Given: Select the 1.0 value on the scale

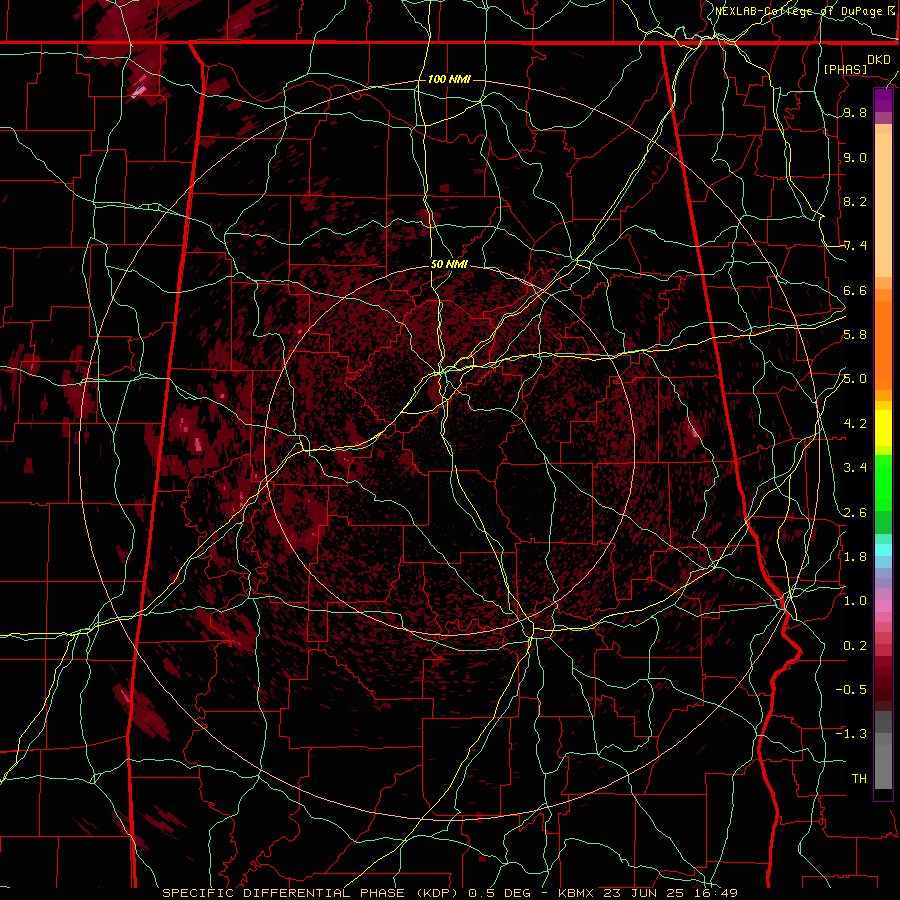Looking at the screenshot, I should pos(855,601).
